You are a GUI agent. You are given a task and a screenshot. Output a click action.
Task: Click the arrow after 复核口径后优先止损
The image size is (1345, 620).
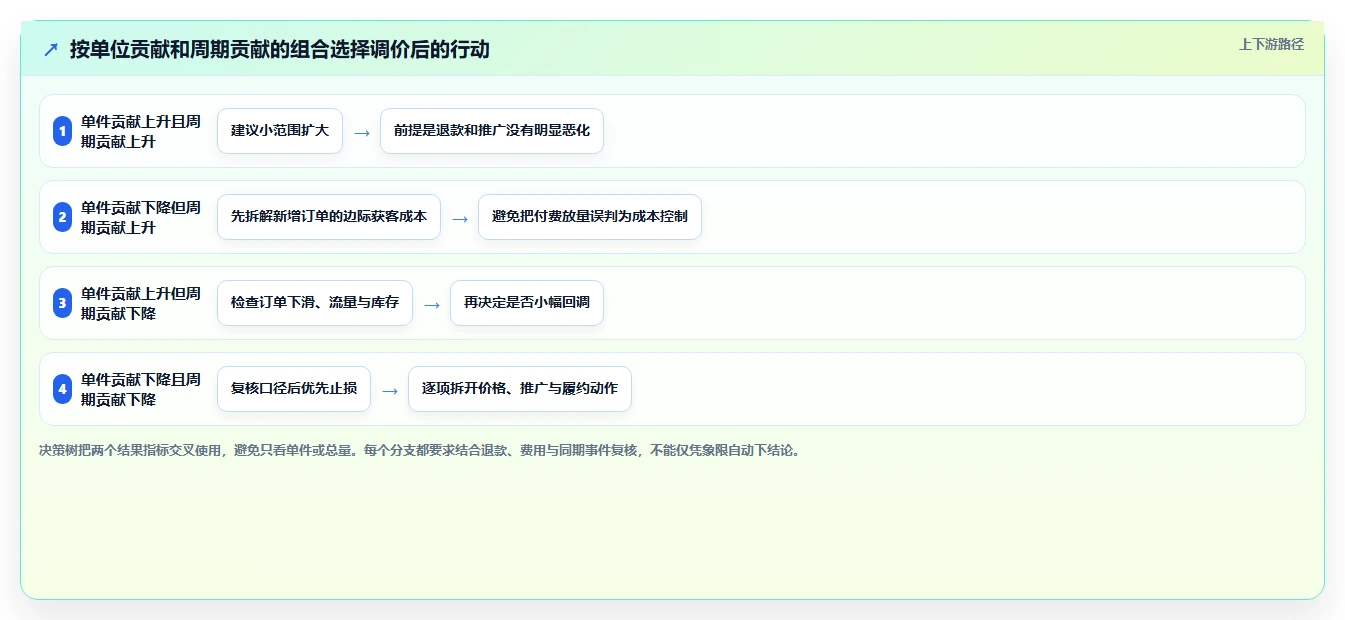[390, 390]
